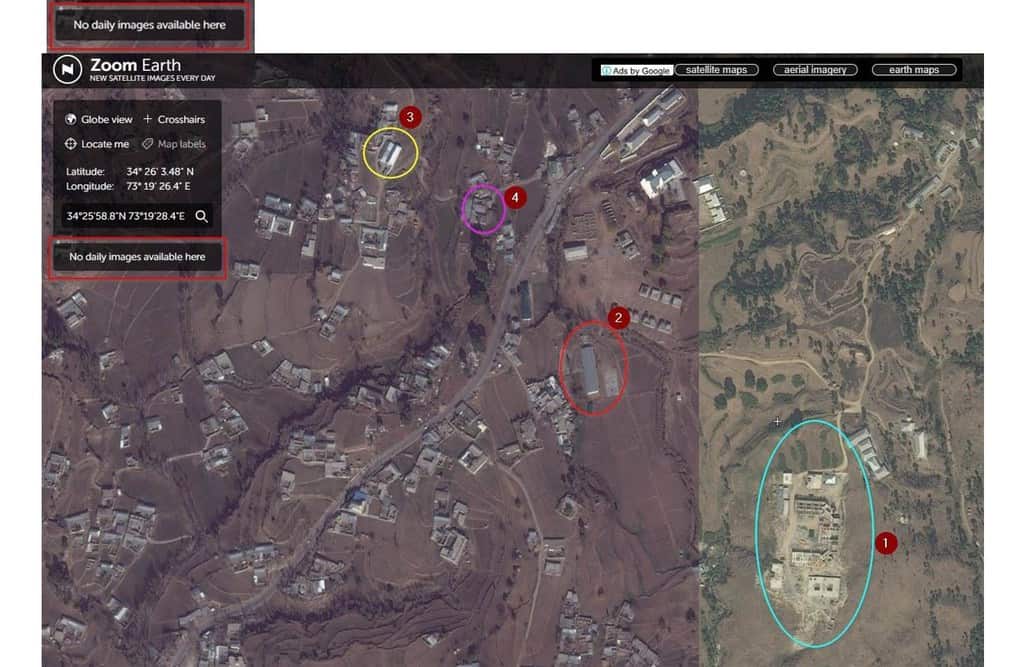Open the earth maps ad link
This screenshot has width=1024, height=667.
point(914,70)
